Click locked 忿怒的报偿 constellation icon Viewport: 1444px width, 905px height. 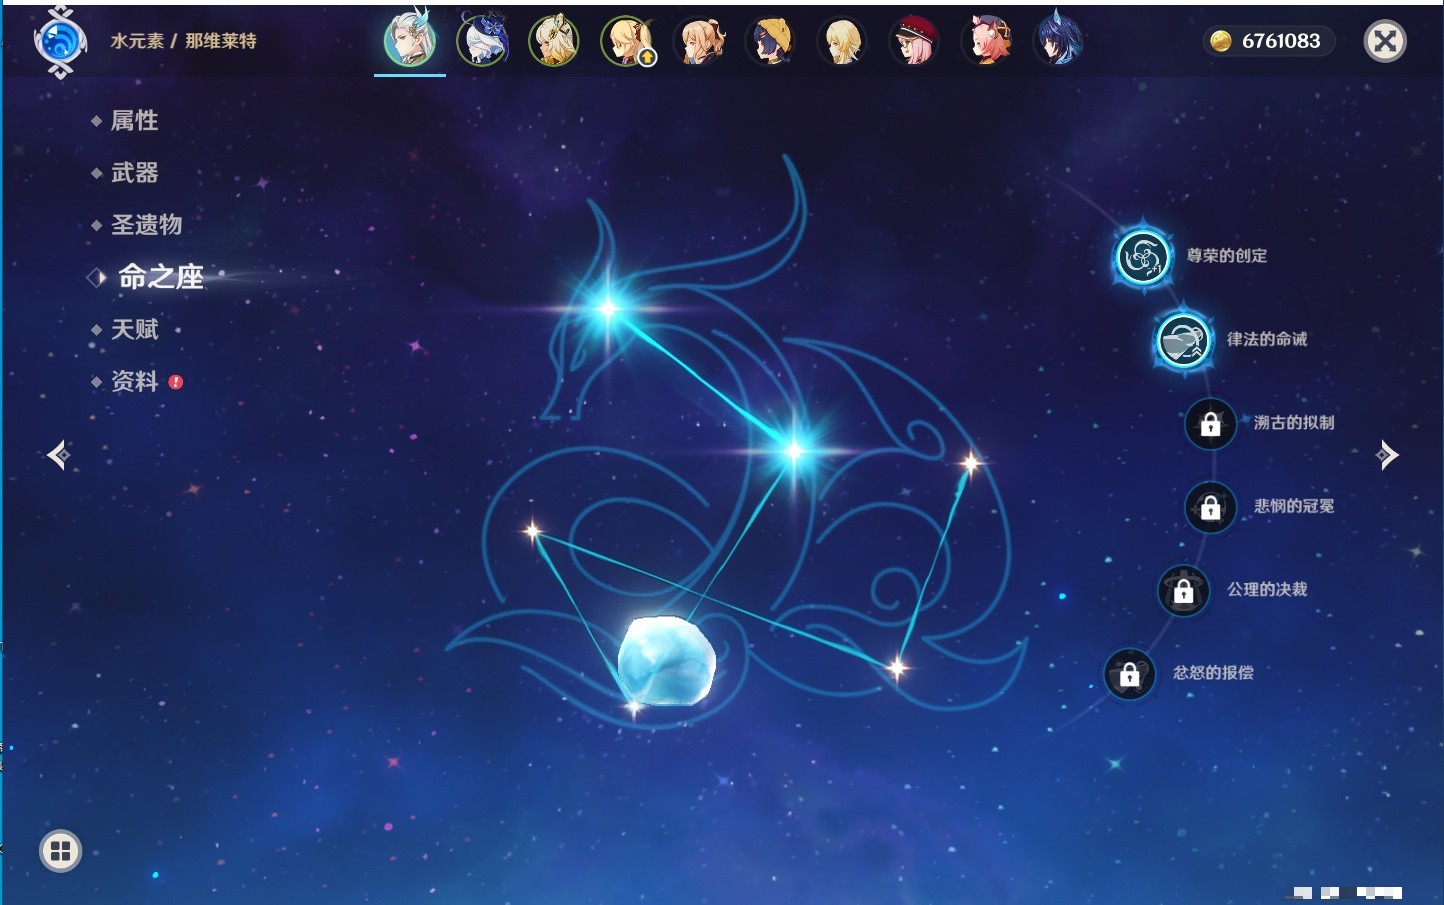[1129, 674]
